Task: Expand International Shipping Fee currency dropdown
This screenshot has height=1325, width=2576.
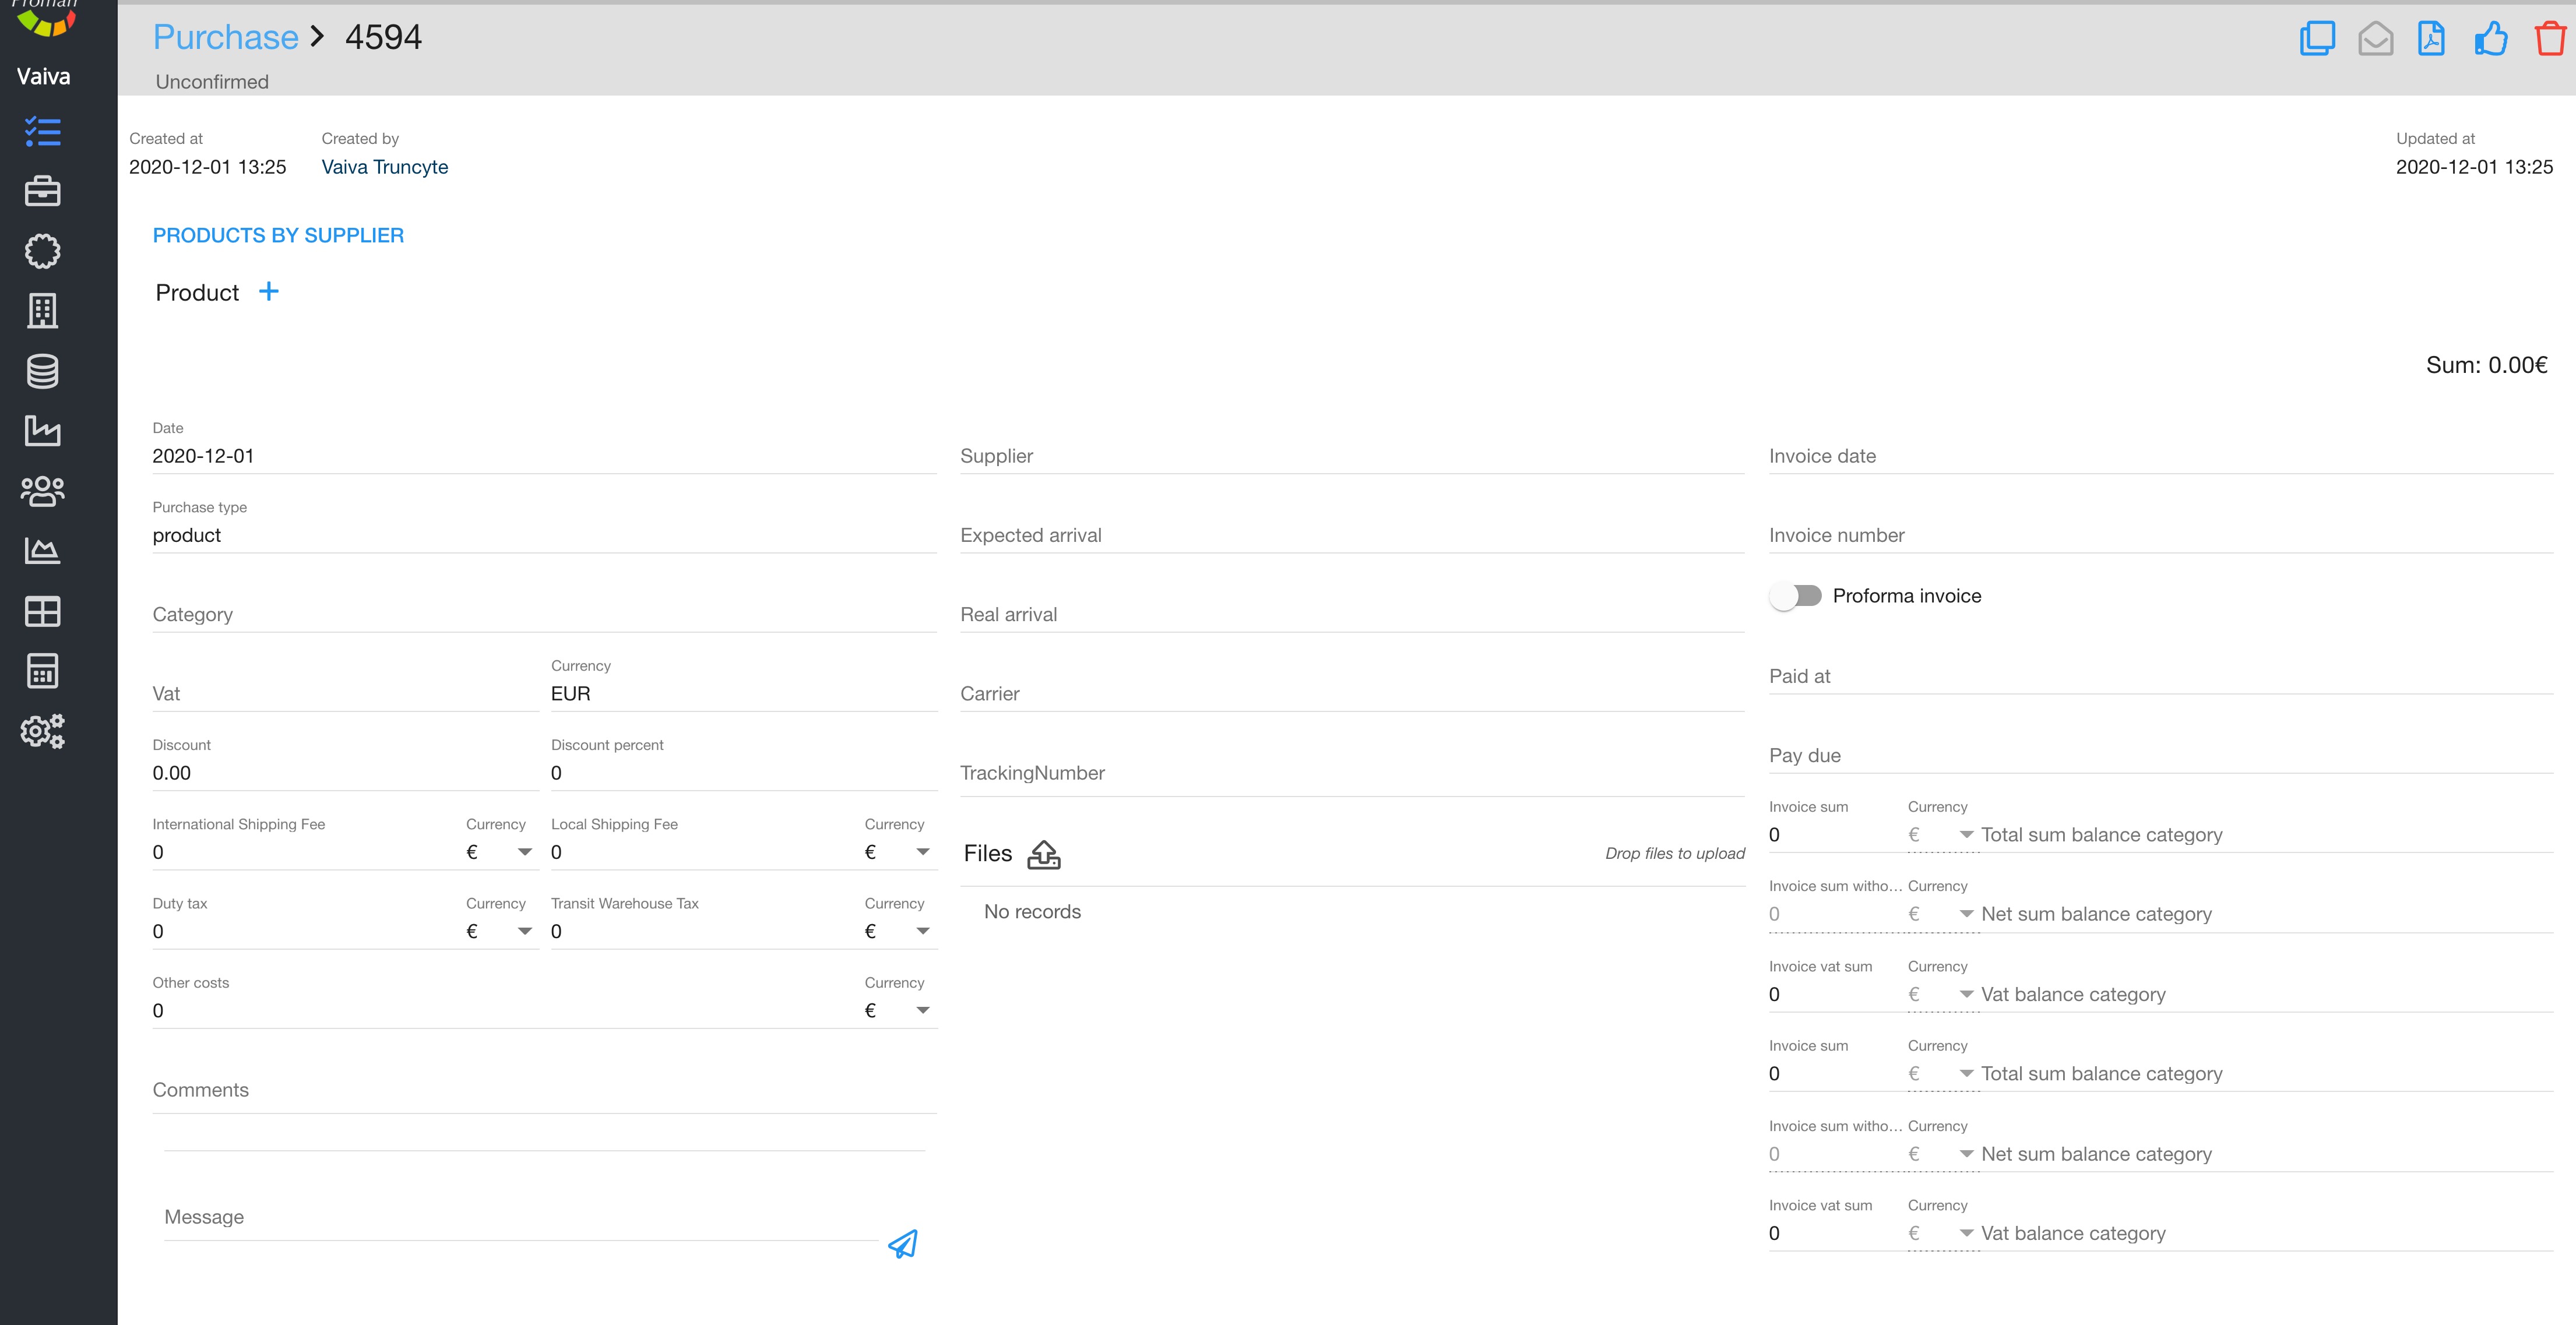Action: point(523,852)
